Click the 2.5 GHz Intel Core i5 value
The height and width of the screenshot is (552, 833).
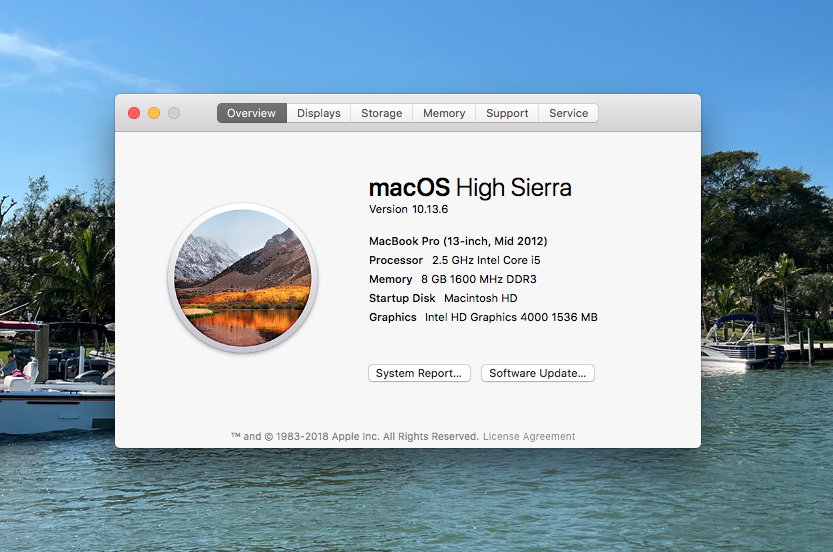[486, 260]
